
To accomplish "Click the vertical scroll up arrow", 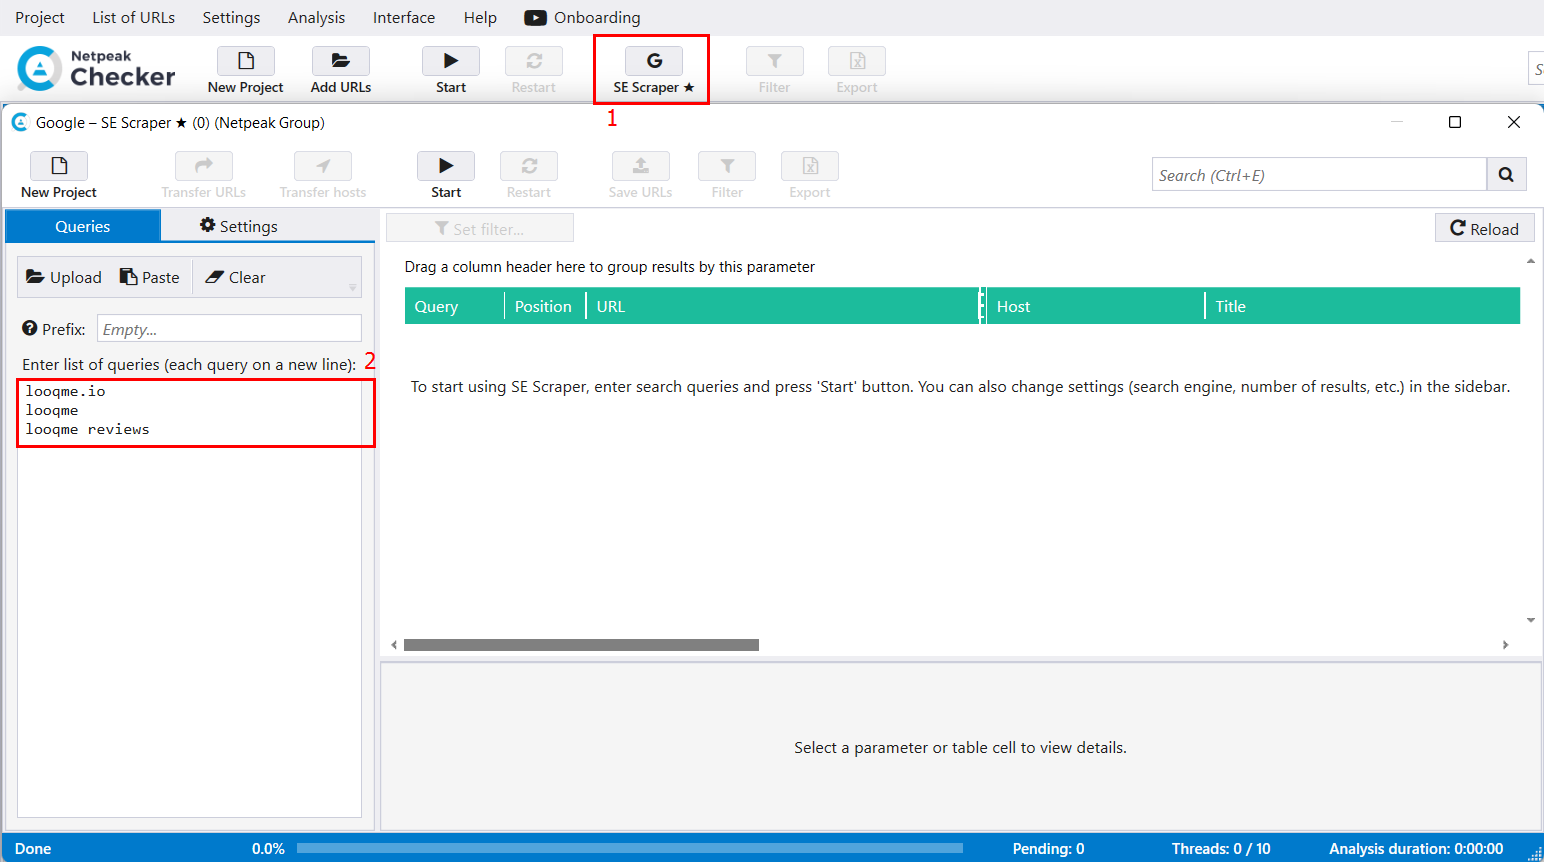I will click(x=1530, y=261).
